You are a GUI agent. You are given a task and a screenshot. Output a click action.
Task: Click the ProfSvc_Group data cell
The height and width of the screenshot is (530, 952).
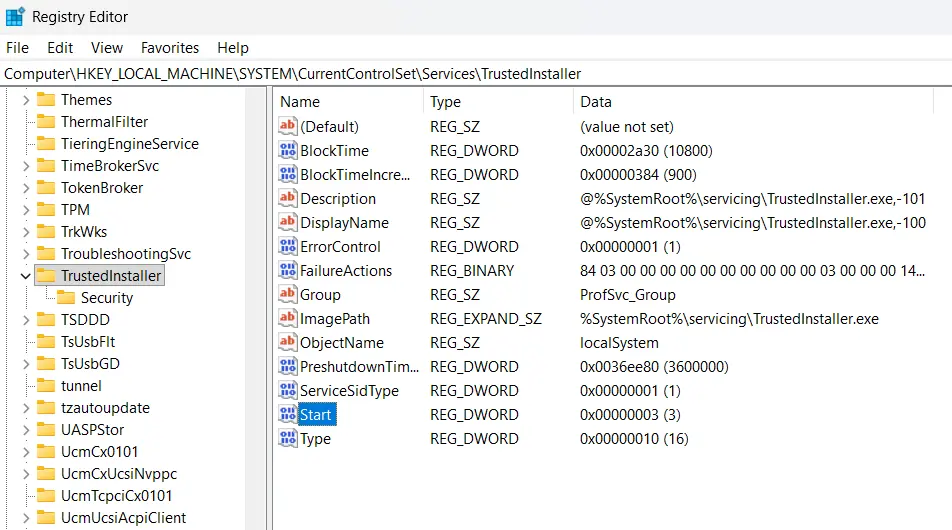pyautogui.click(x=628, y=294)
